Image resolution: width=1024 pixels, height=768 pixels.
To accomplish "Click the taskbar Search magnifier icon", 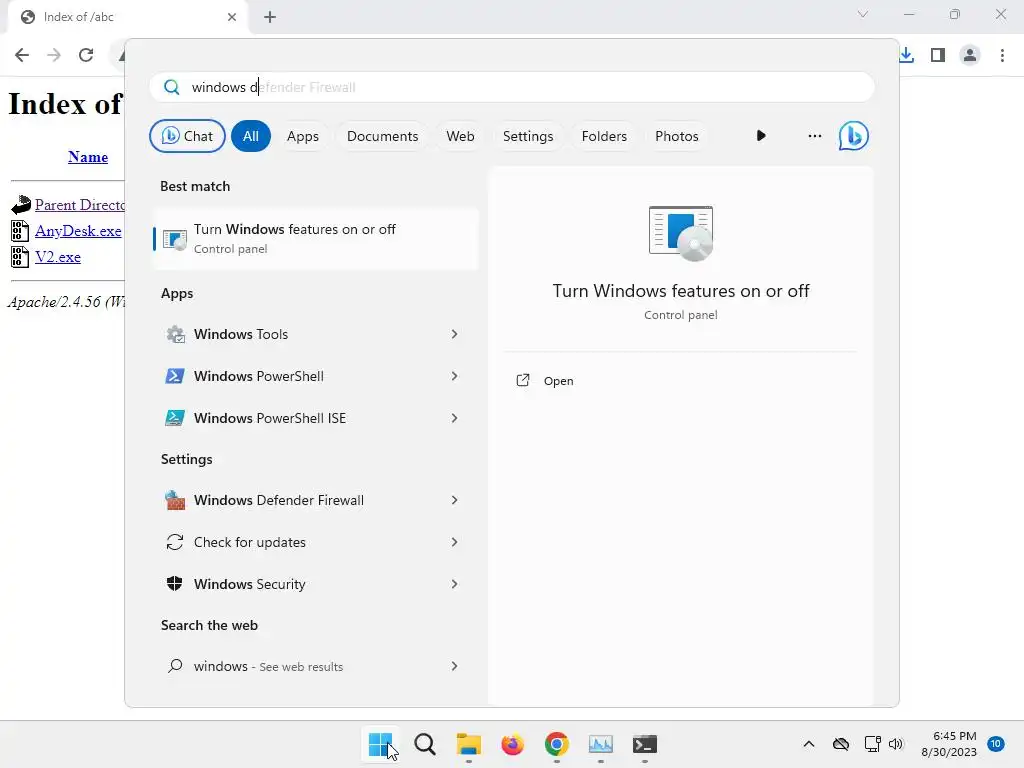I will (x=424, y=744).
